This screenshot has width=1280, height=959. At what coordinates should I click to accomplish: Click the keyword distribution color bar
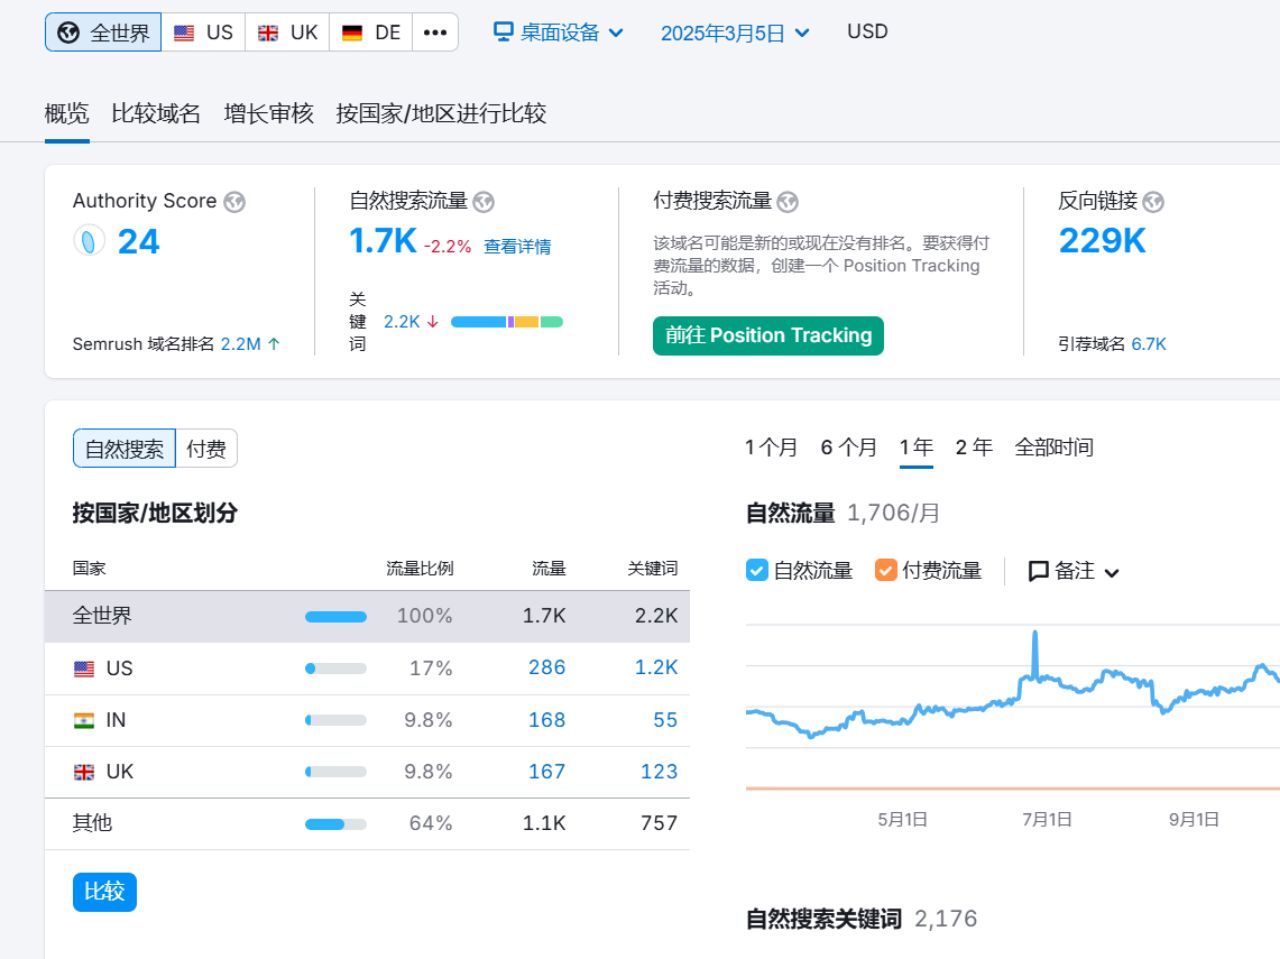pyautogui.click(x=507, y=322)
